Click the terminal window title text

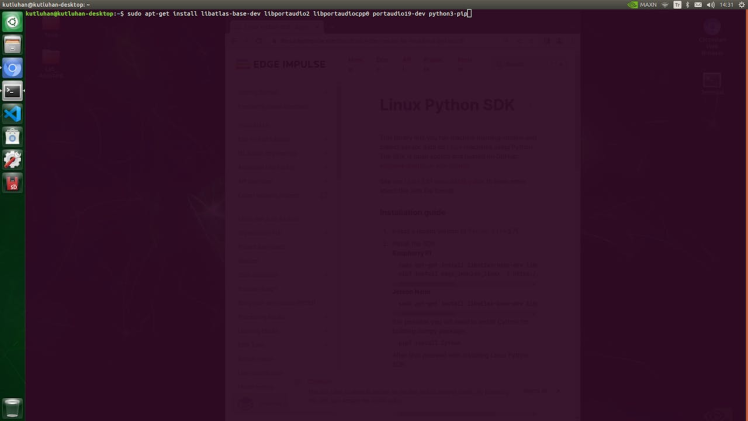click(46, 5)
